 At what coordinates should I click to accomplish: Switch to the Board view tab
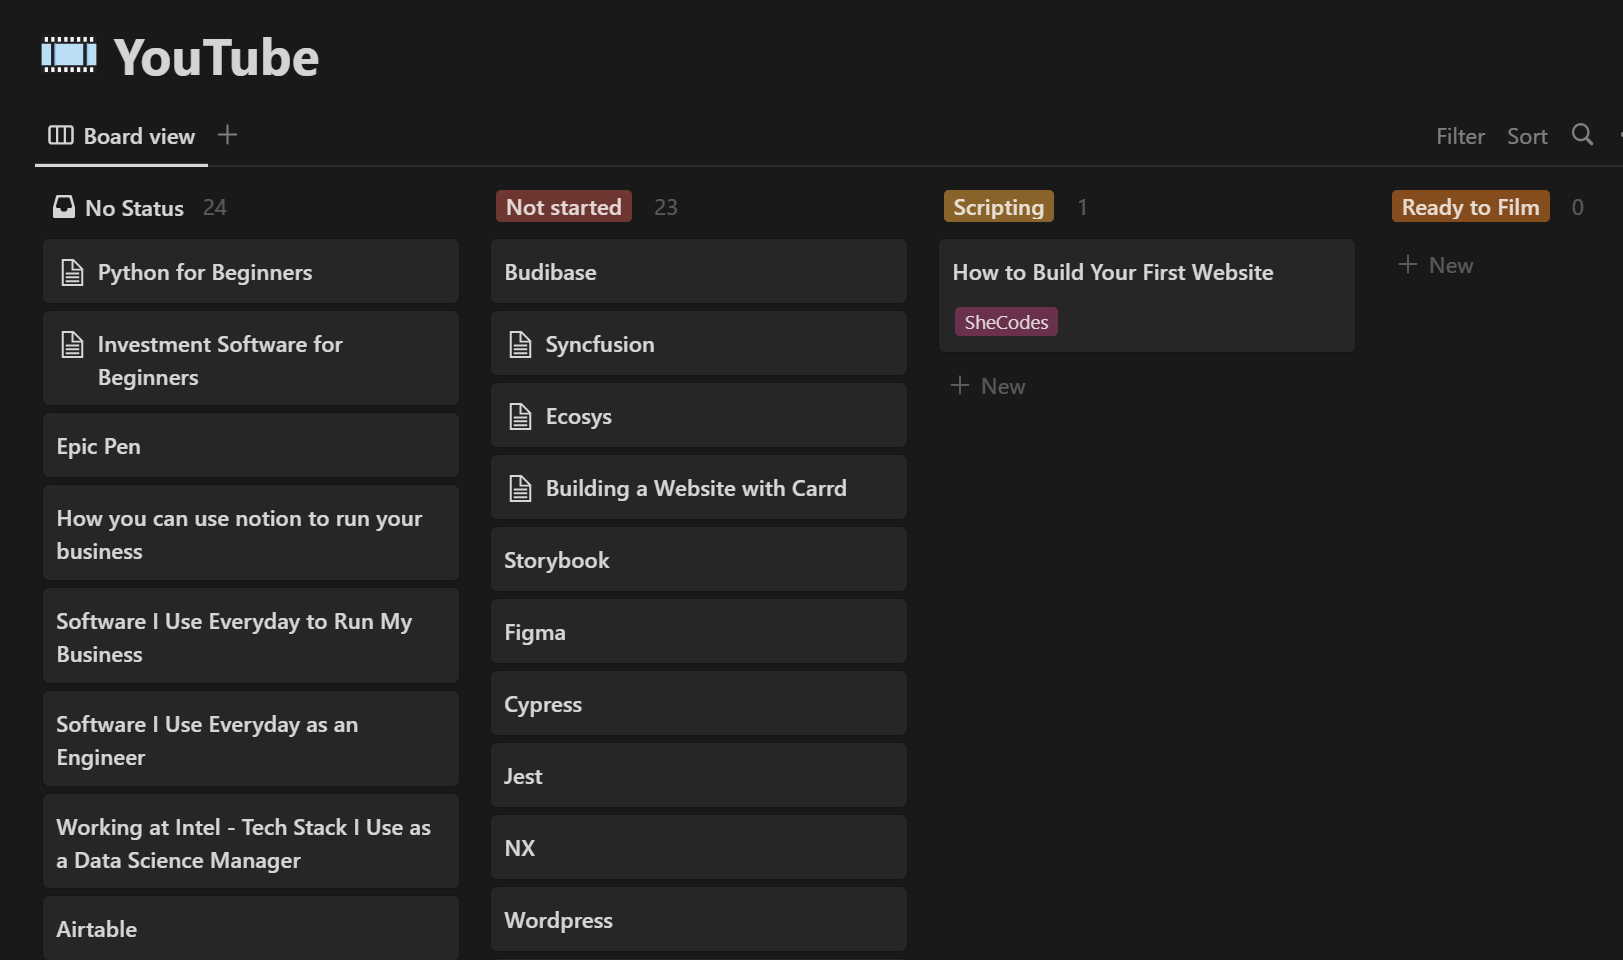click(x=122, y=136)
